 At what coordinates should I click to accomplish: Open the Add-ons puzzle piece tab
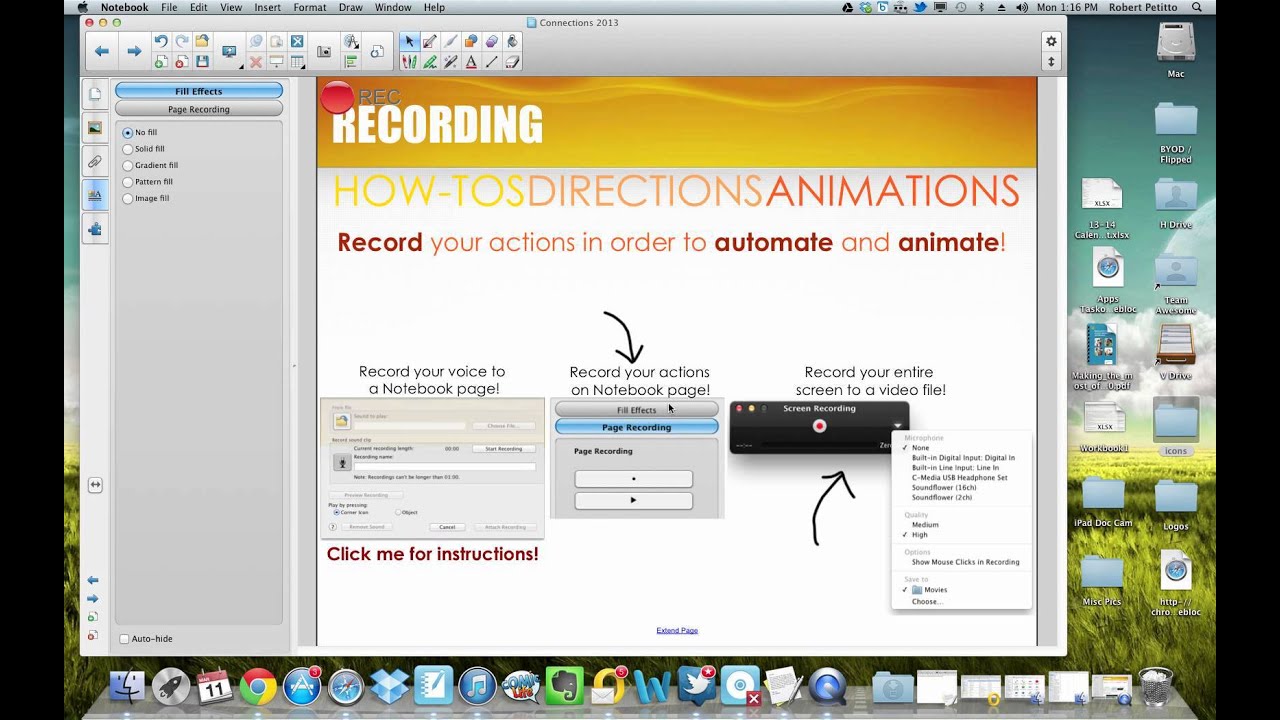(95, 229)
